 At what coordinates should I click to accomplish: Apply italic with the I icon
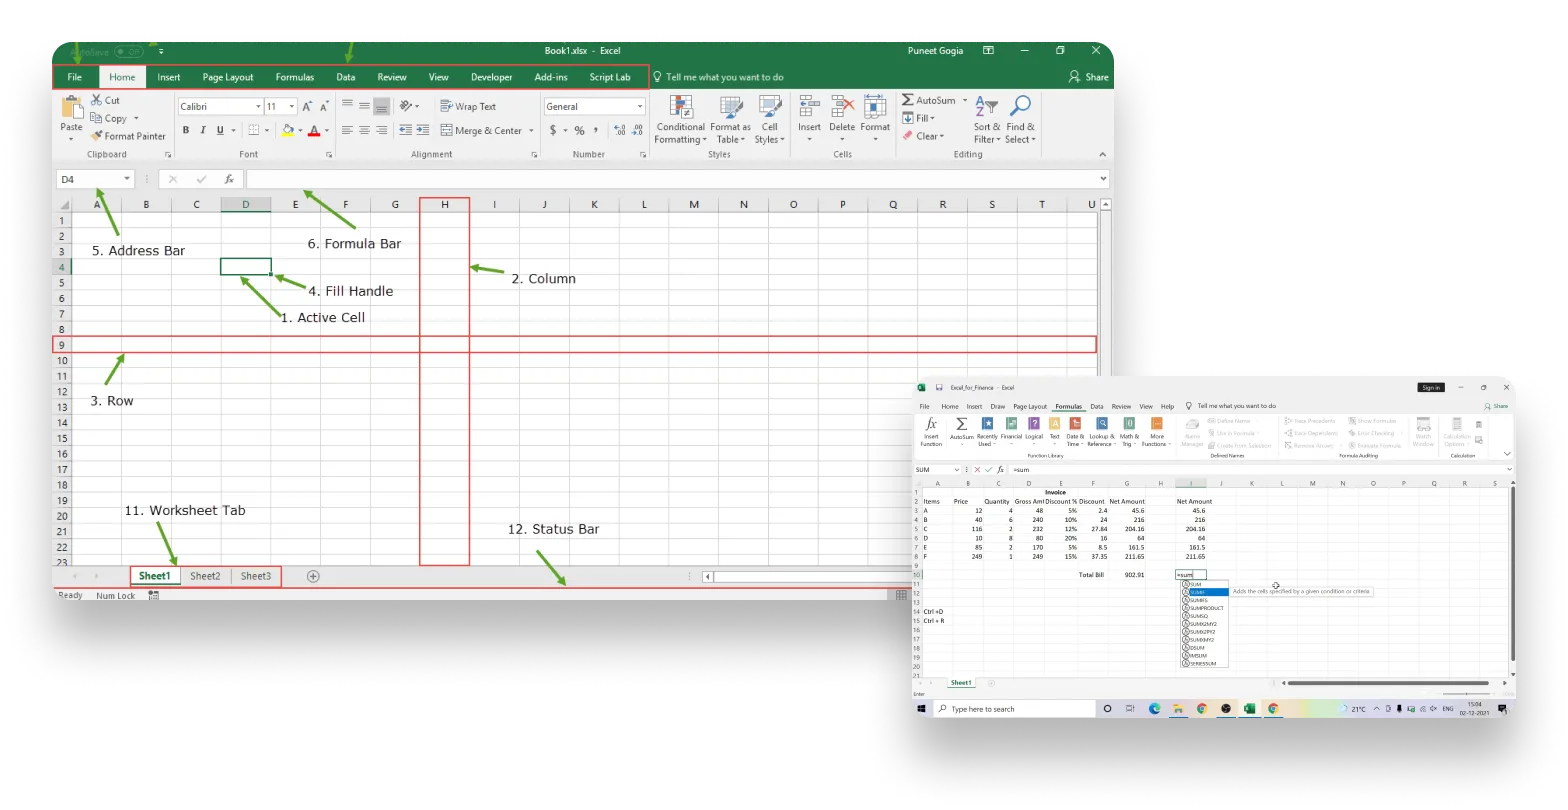pyautogui.click(x=203, y=130)
